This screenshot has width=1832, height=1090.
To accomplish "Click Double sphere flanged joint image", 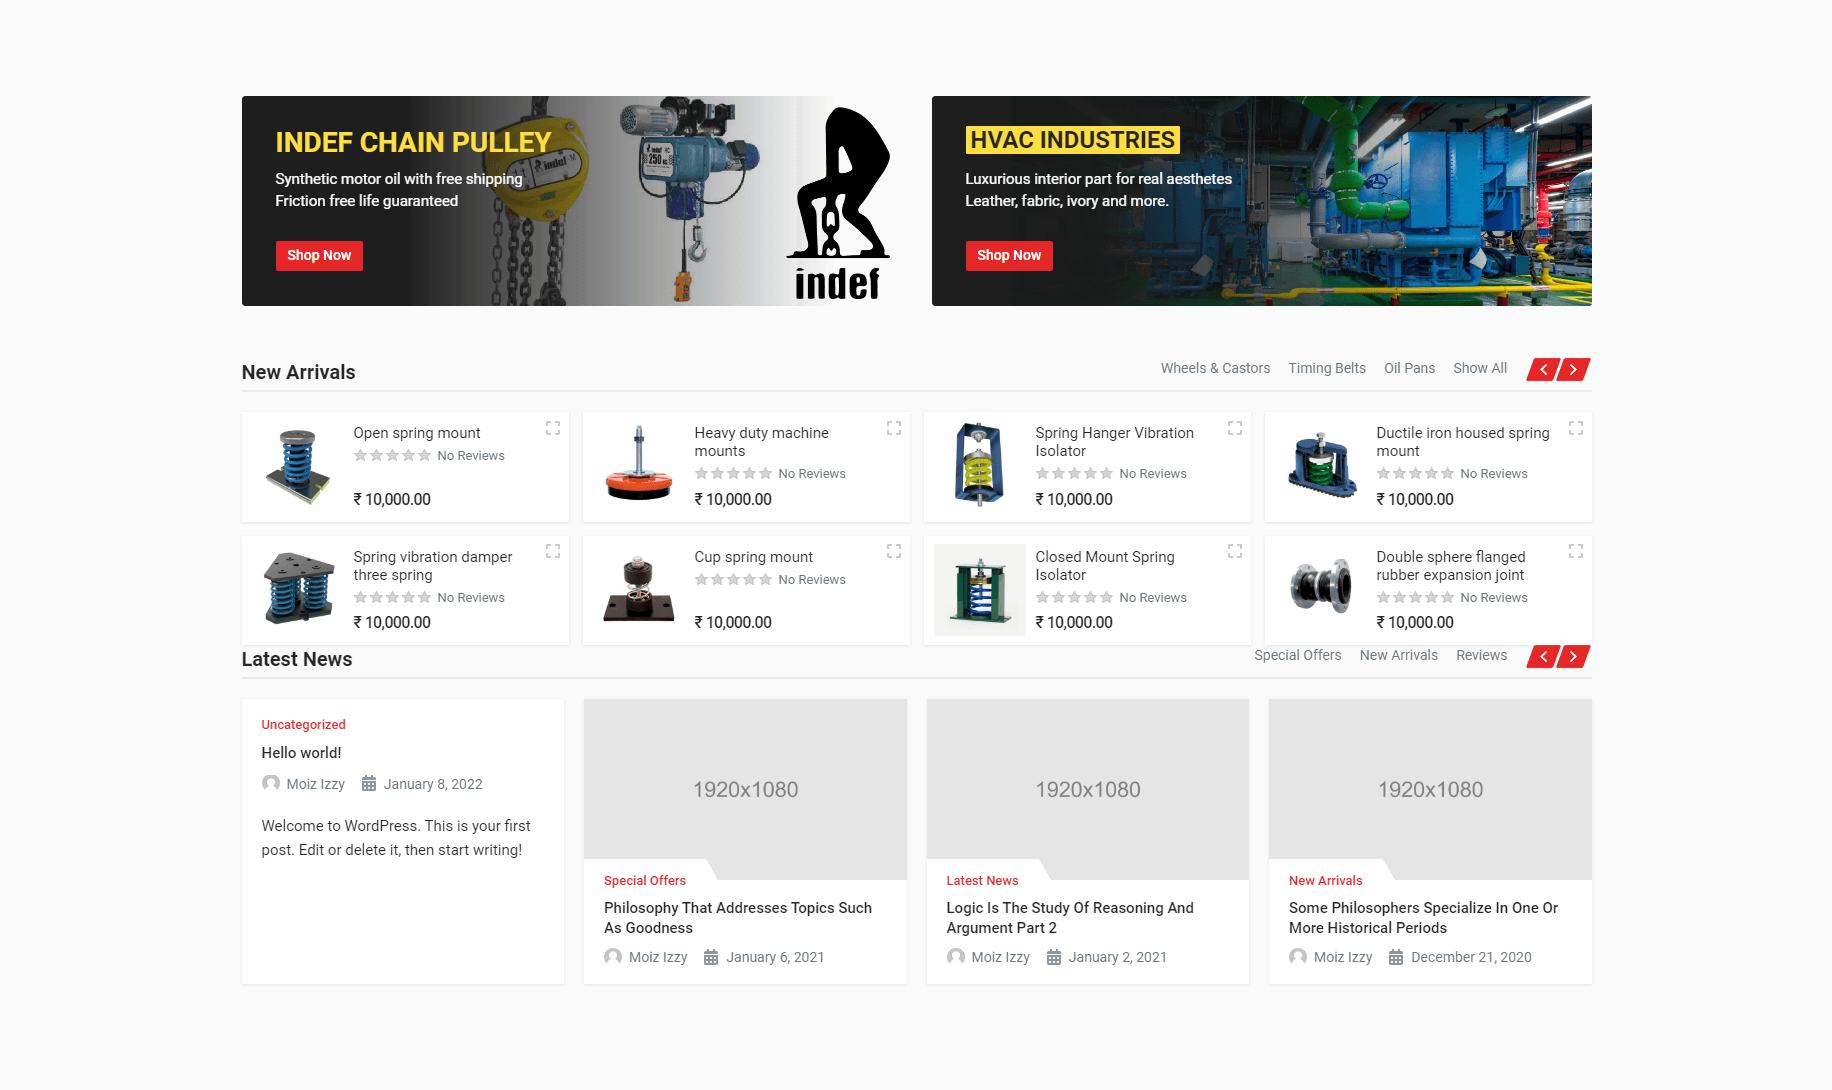I will (x=1321, y=590).
